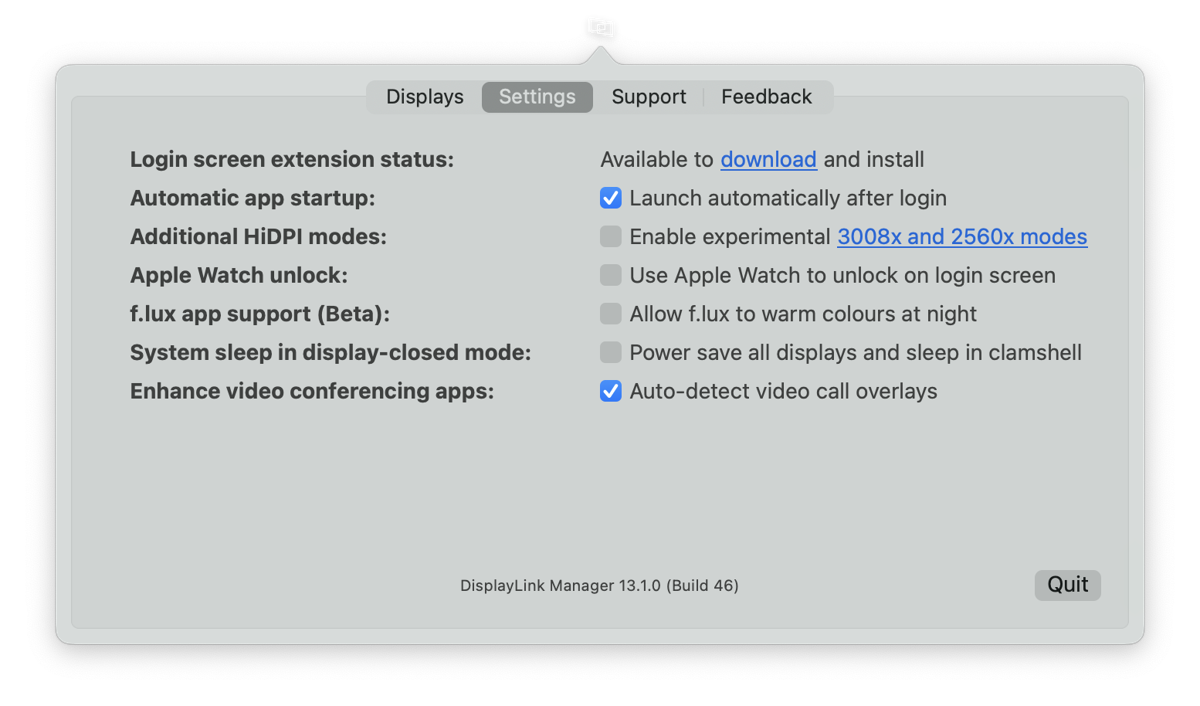Enable Apple Watch unlock on login screen

click(x=610, y=275)
